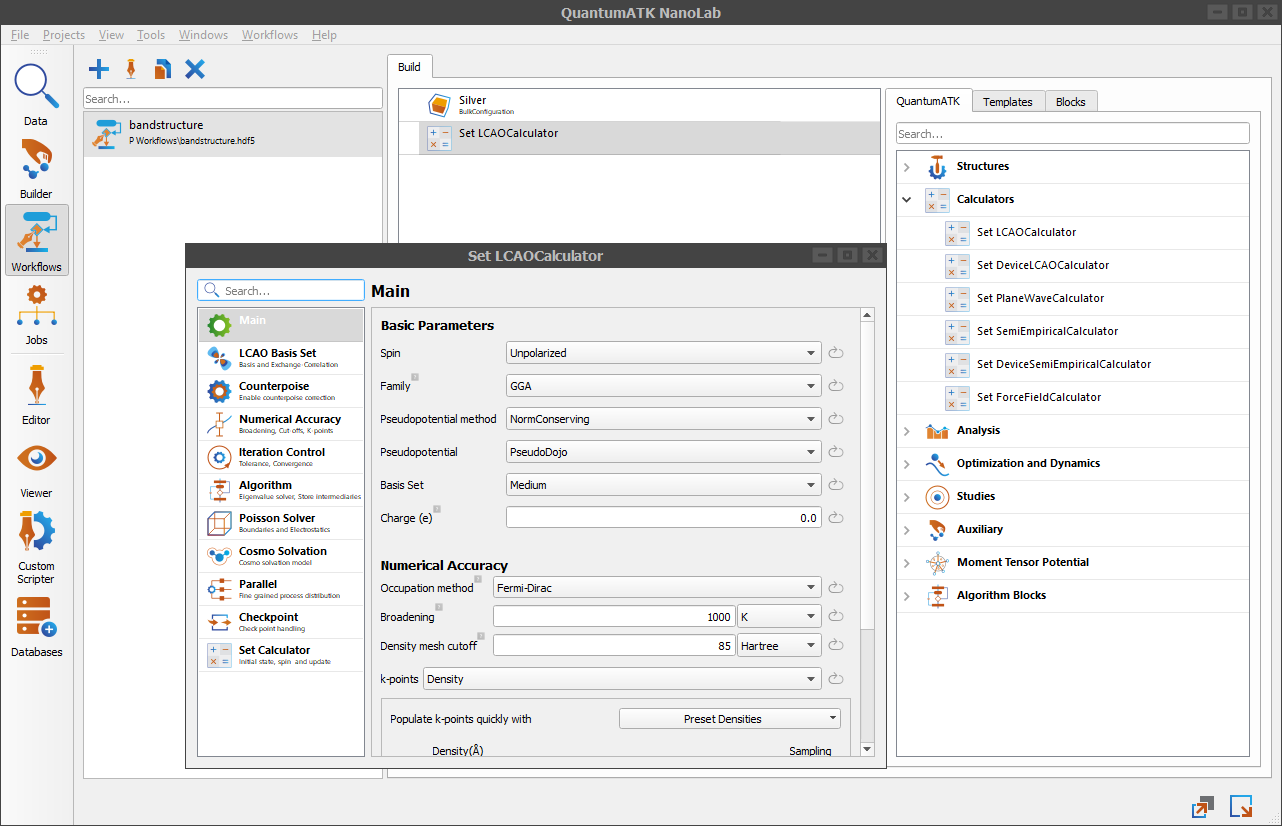Switch to the Blocks tab

point(1071,102)
